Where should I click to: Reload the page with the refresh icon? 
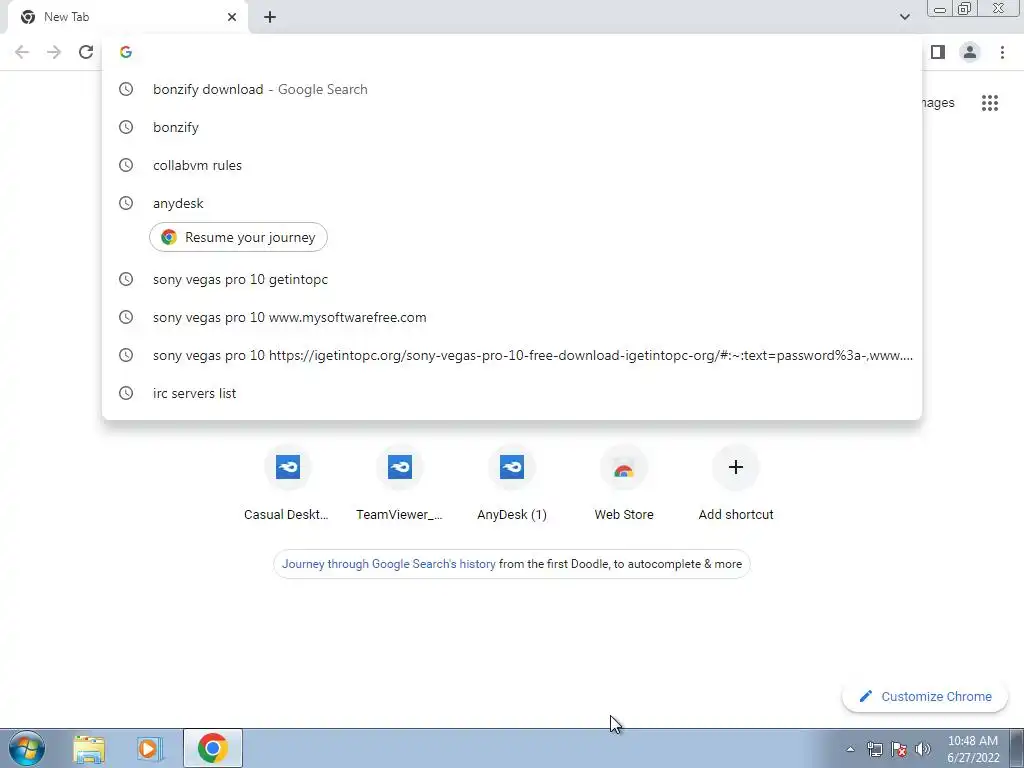click(x=86, y=52)
